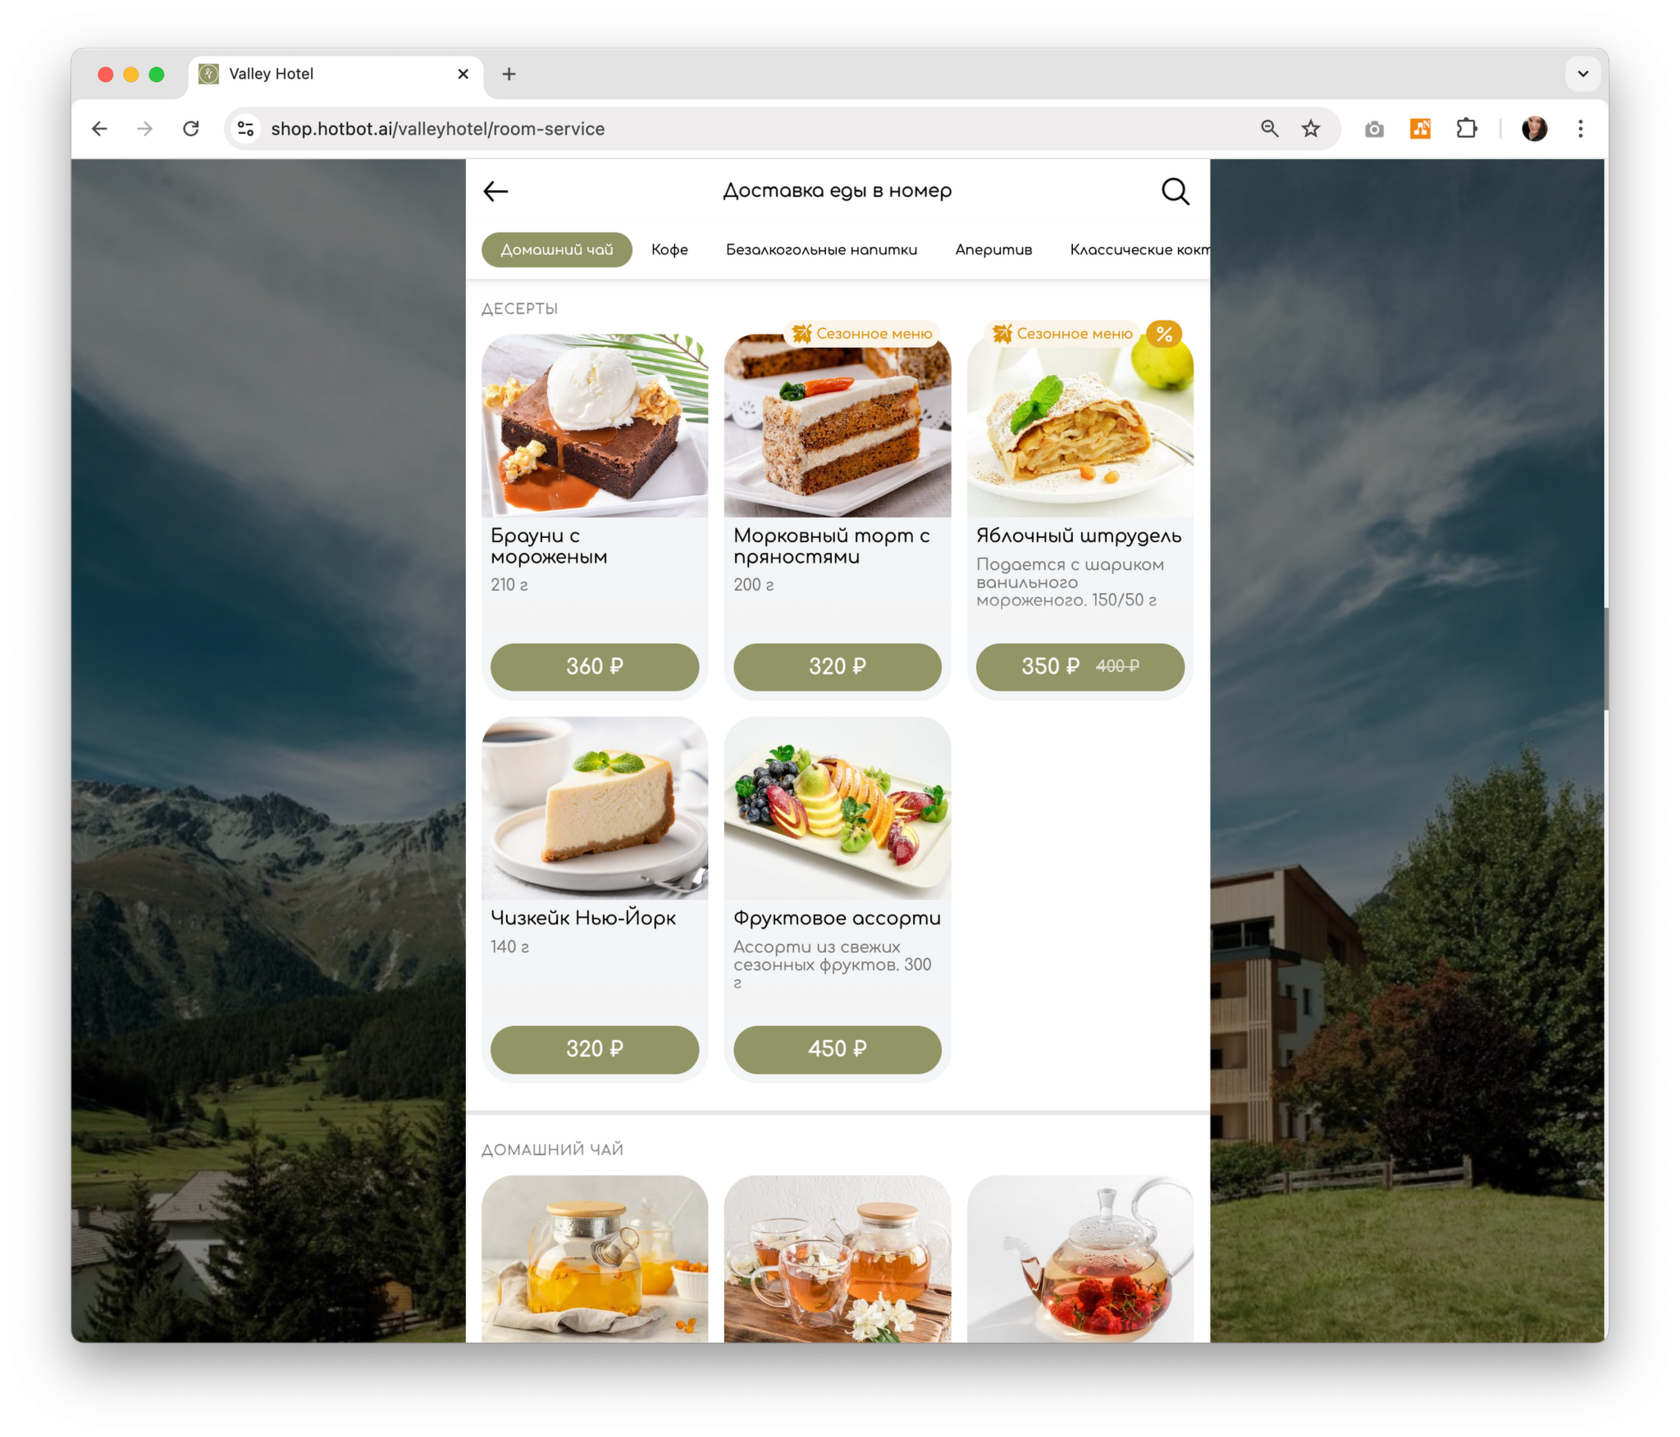Open the menu search magnifier icon
Screen dimensions: 1680x1437
click(x=1175, y=191)
